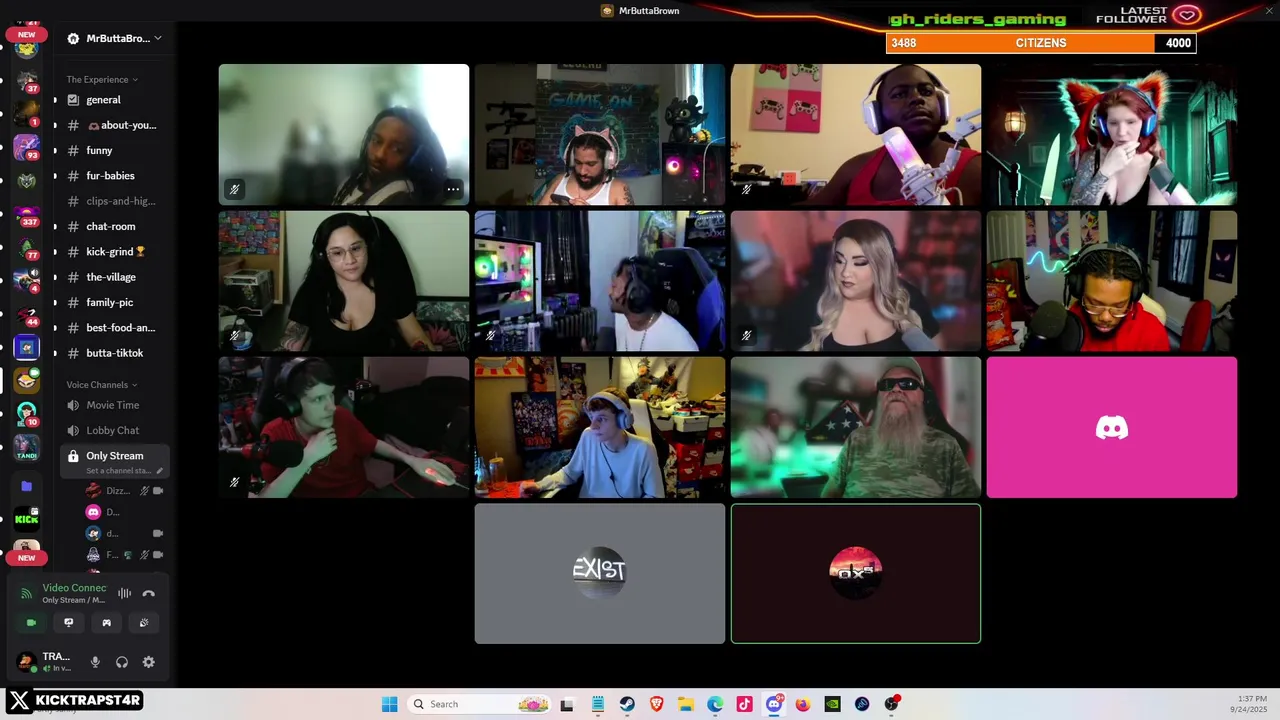This screenshot has height=720, width=1280.
Task: Click the bottom NEW unread indicator
Action: pyautogui.click(x=26, y=558)
